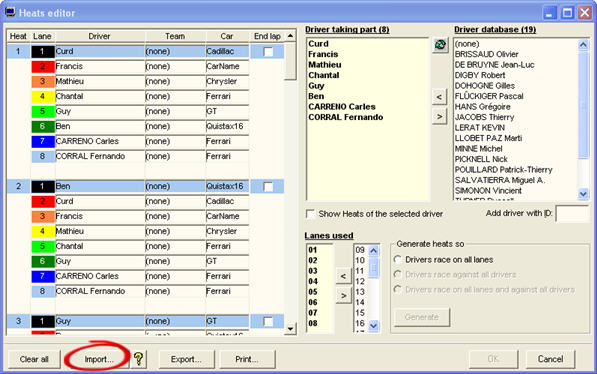Remove lane from used lanes with '>'
Screen dimensions: 597x374
point(343,296)
